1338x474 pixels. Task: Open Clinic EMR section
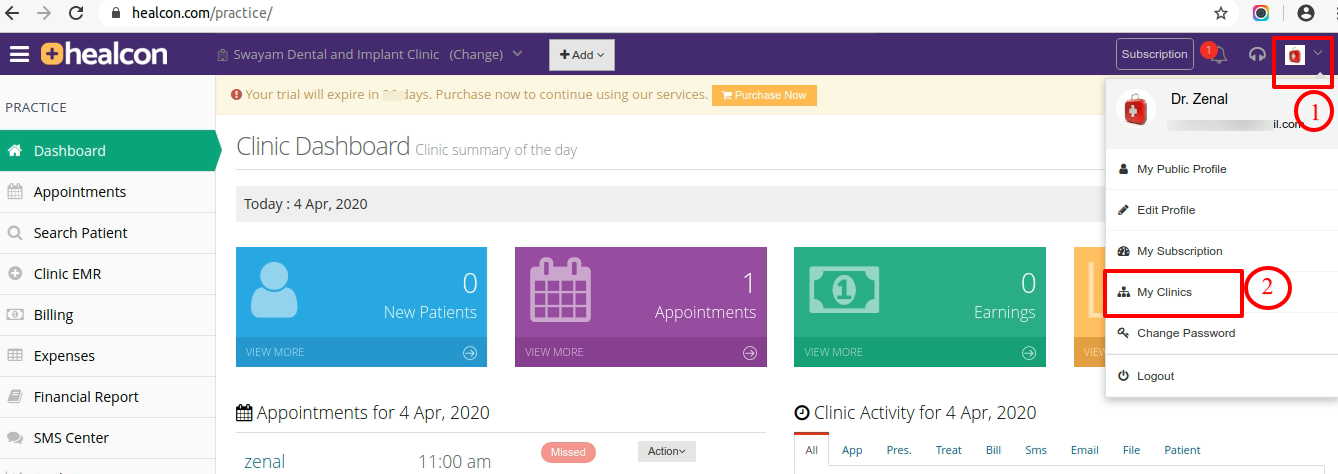[x=108, y=274]
